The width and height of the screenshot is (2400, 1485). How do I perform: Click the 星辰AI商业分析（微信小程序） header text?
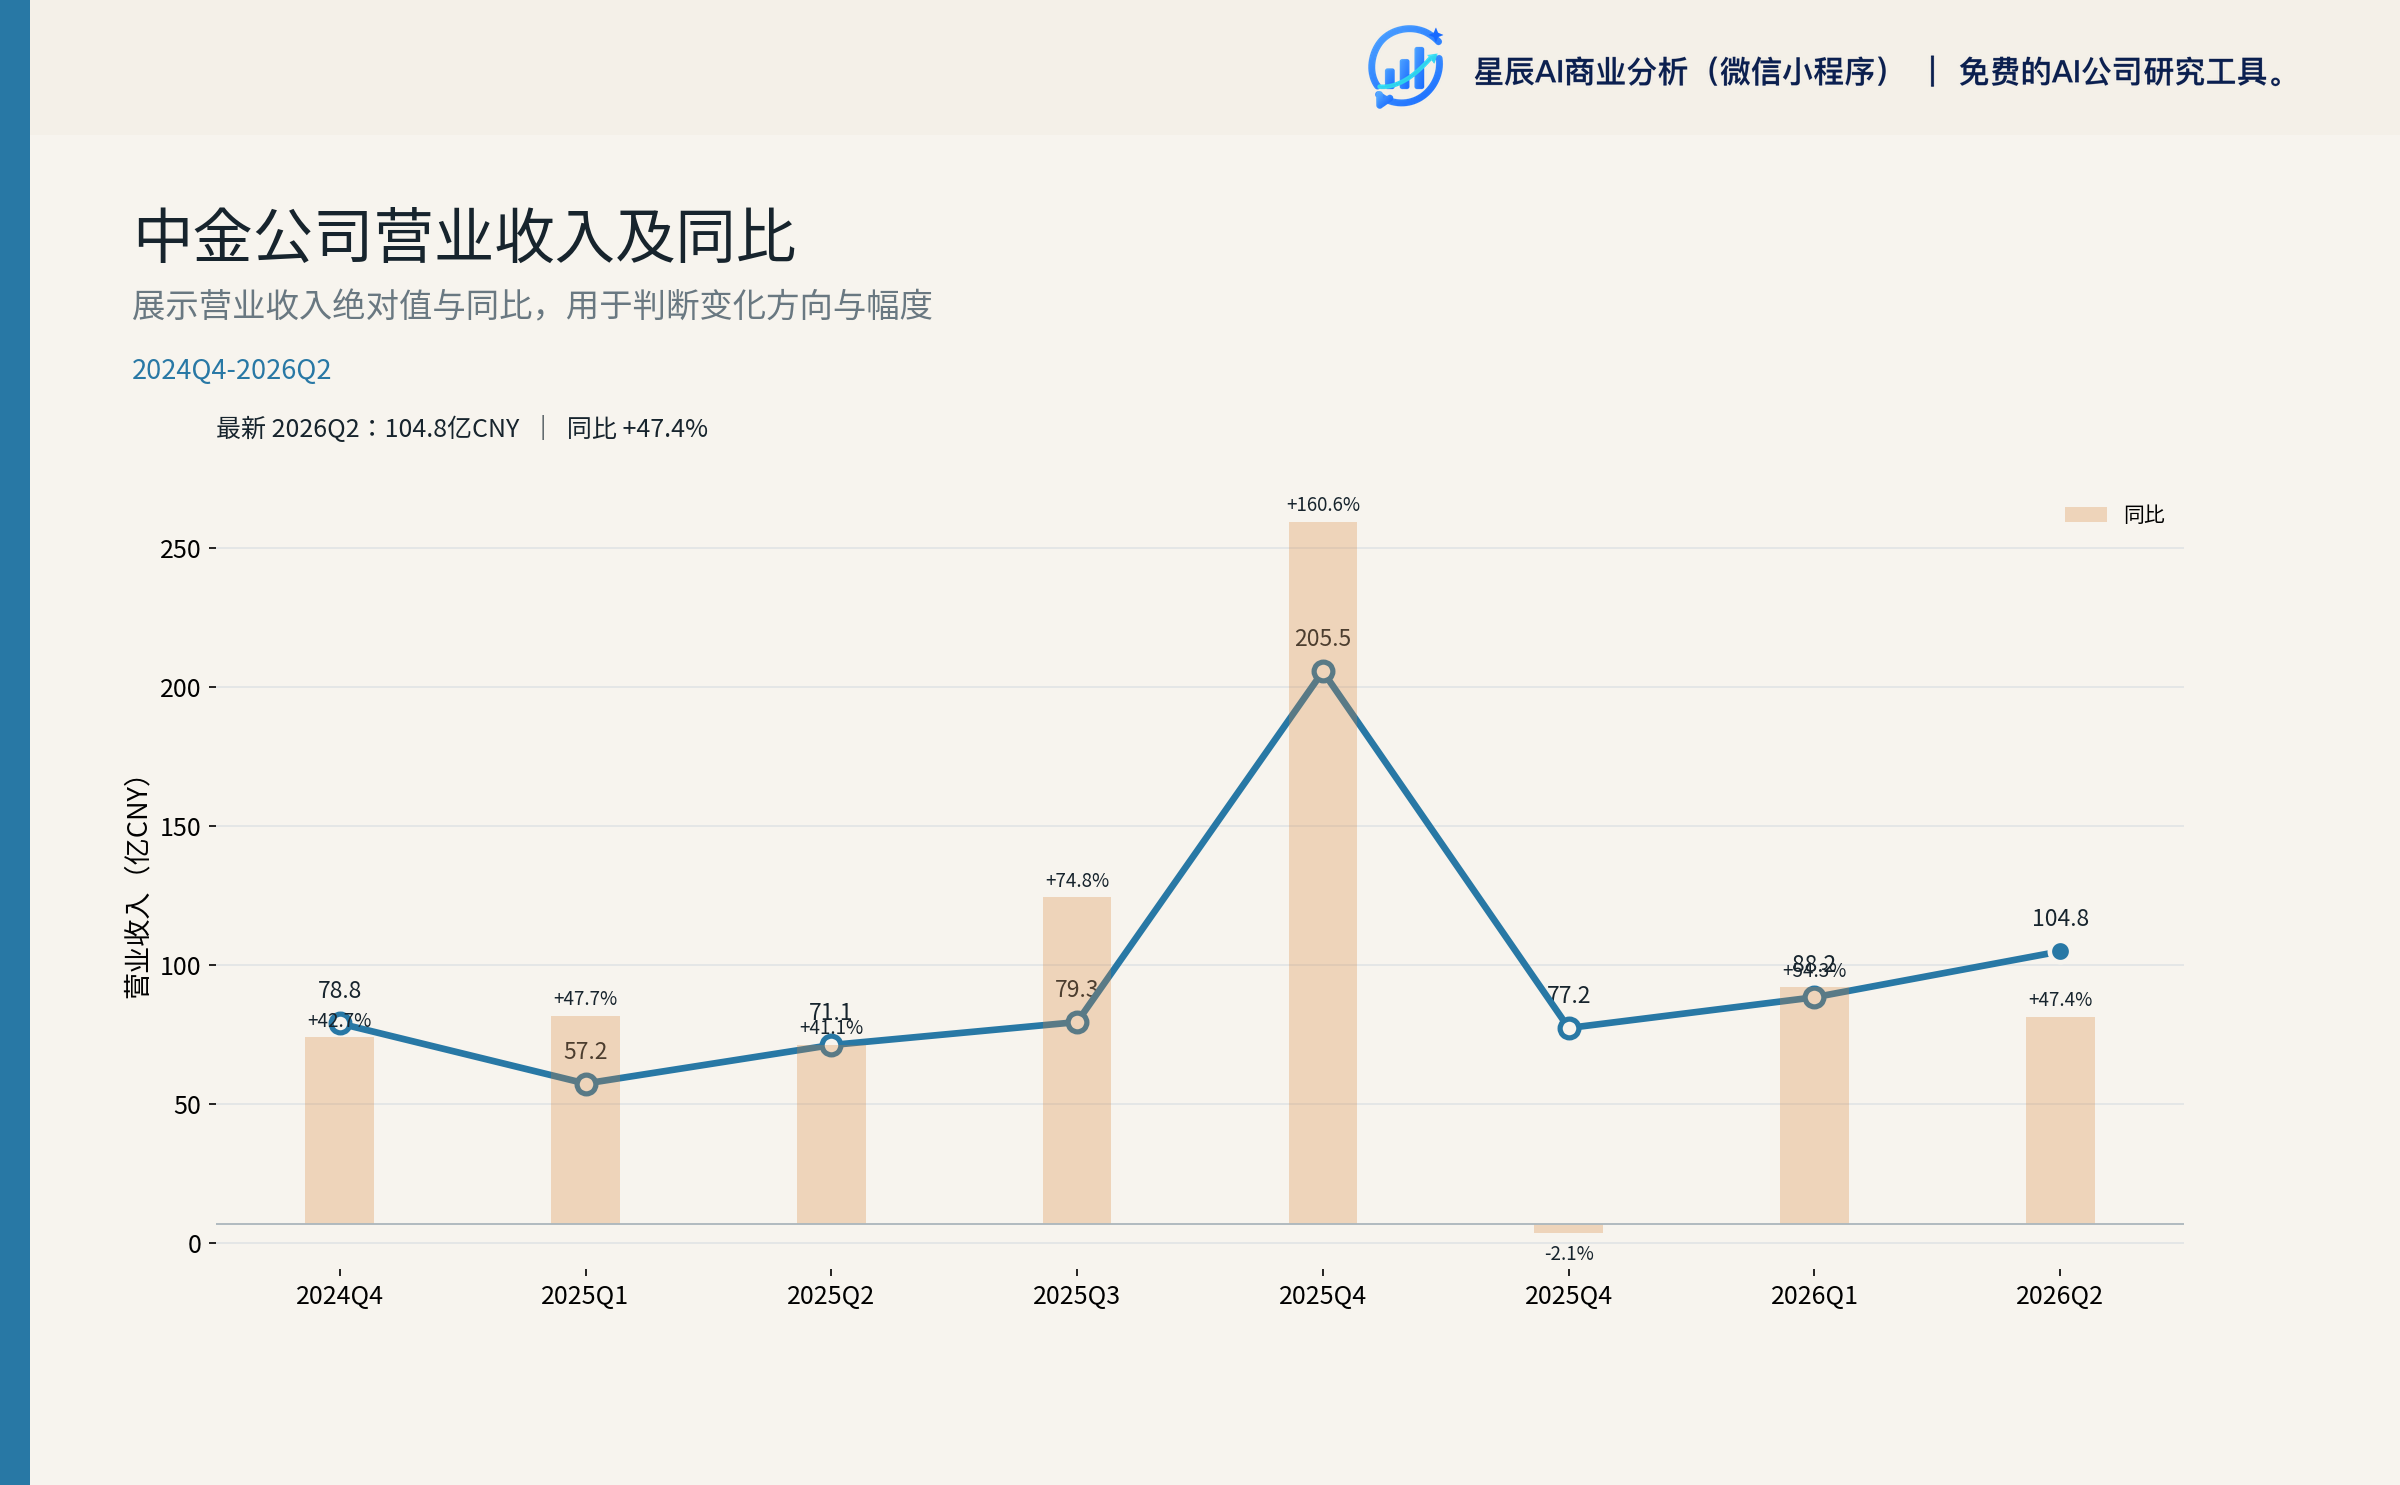[1685, 72]
